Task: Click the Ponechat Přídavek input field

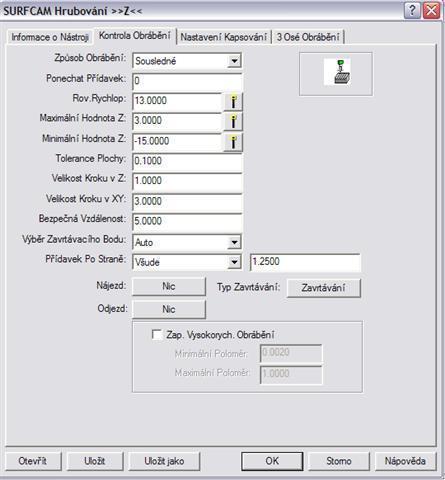Action: (187, 81)
